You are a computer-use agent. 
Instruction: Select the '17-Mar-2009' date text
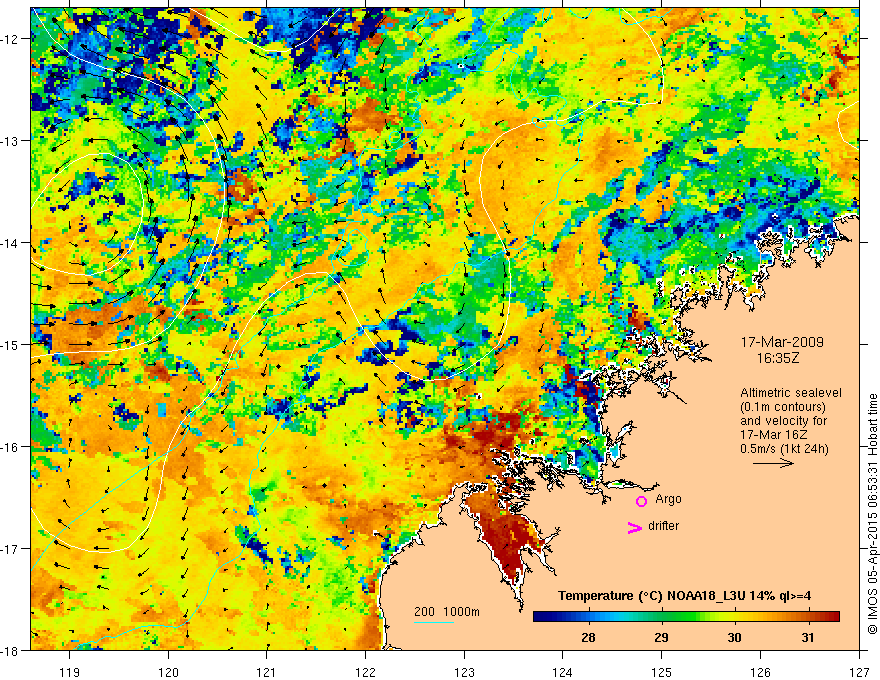pos(782,342)
